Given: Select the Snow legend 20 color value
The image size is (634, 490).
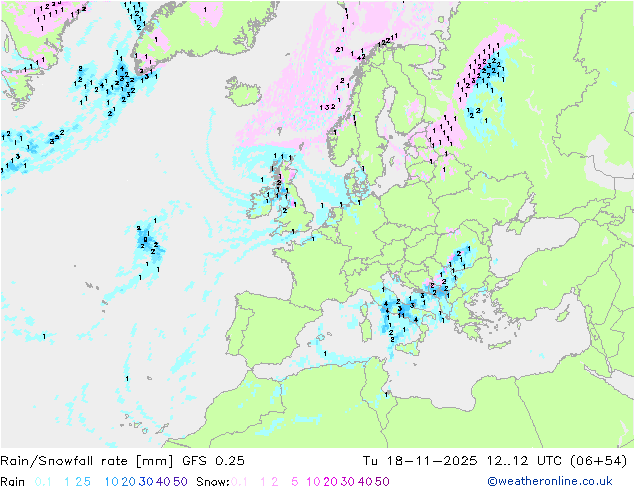Looking at the screenshot, I should (x=330, y=482).
